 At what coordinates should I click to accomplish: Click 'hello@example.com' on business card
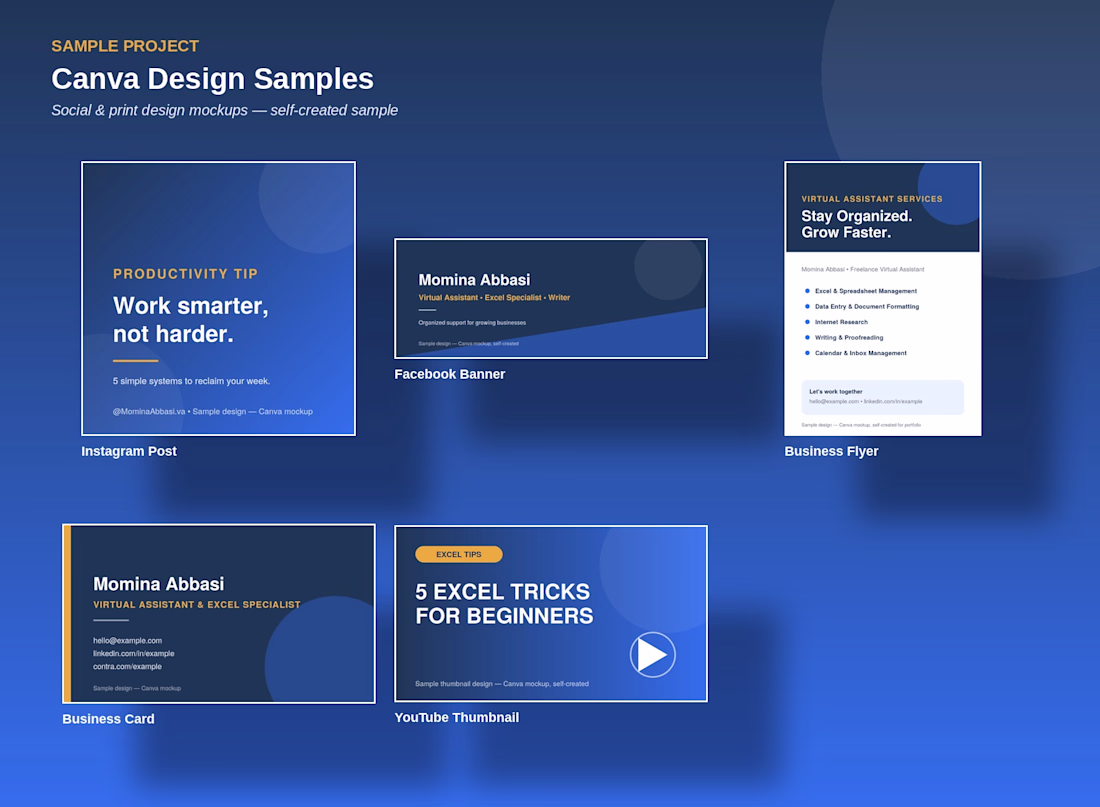pos(128,641)
